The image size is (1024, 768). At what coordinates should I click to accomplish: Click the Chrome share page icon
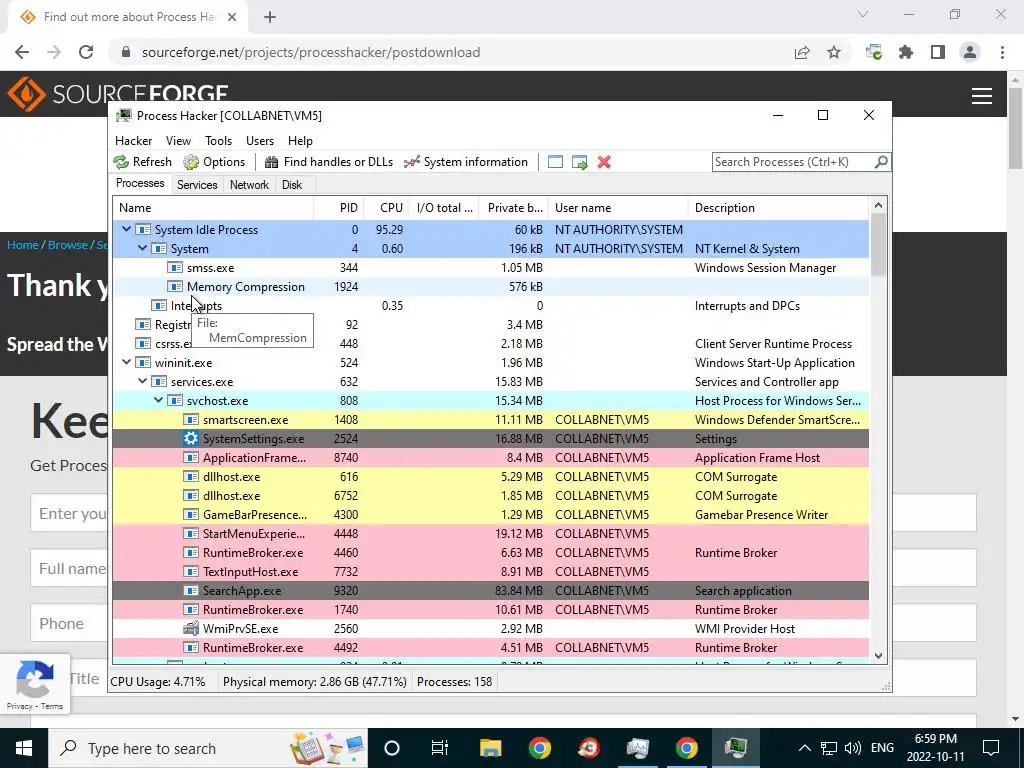802,52
